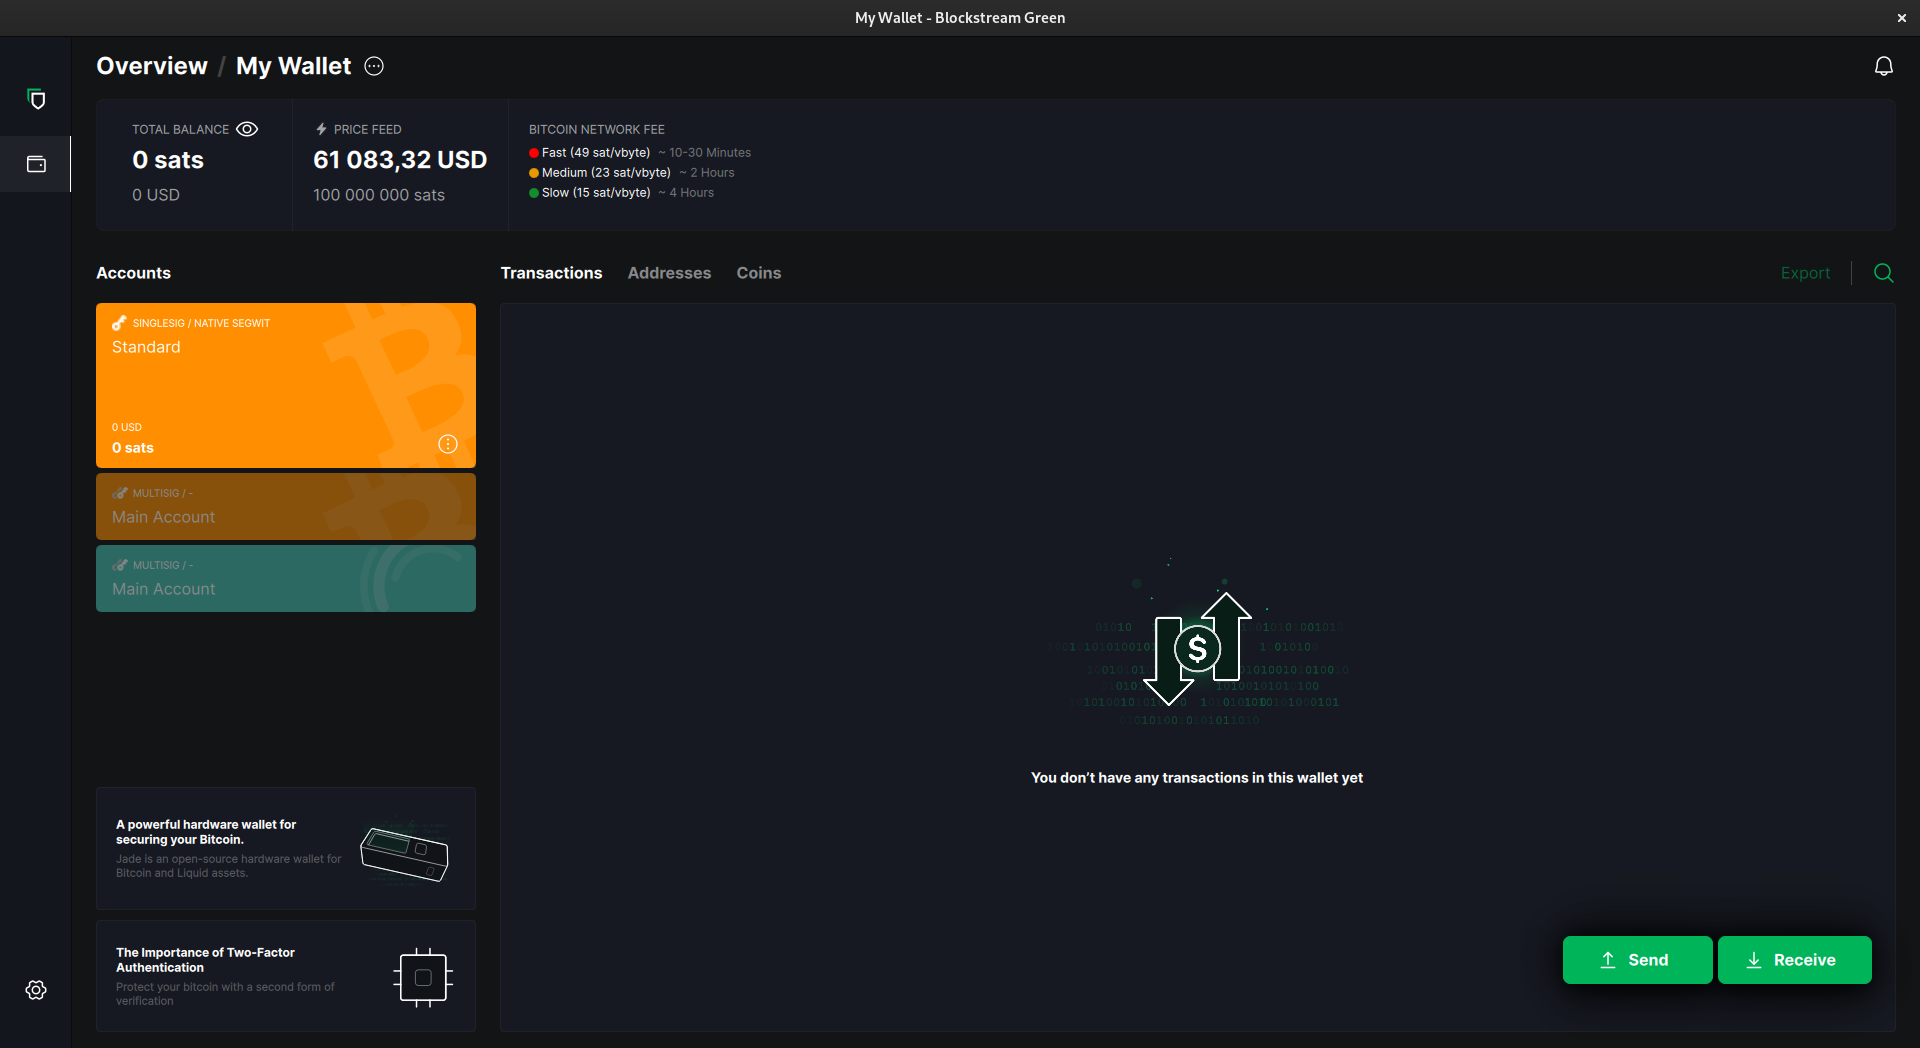Click the Export link
This screenshot has width=1920, height=1048.
coord(1805,273)
